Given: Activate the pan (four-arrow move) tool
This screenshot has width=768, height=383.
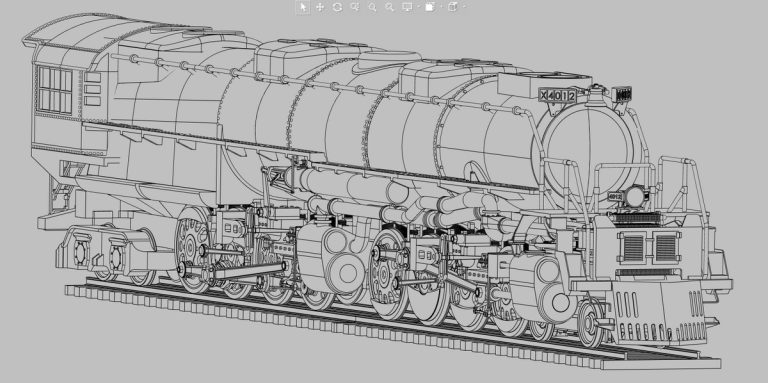Looking at the screenshot, I should [320, 7].
